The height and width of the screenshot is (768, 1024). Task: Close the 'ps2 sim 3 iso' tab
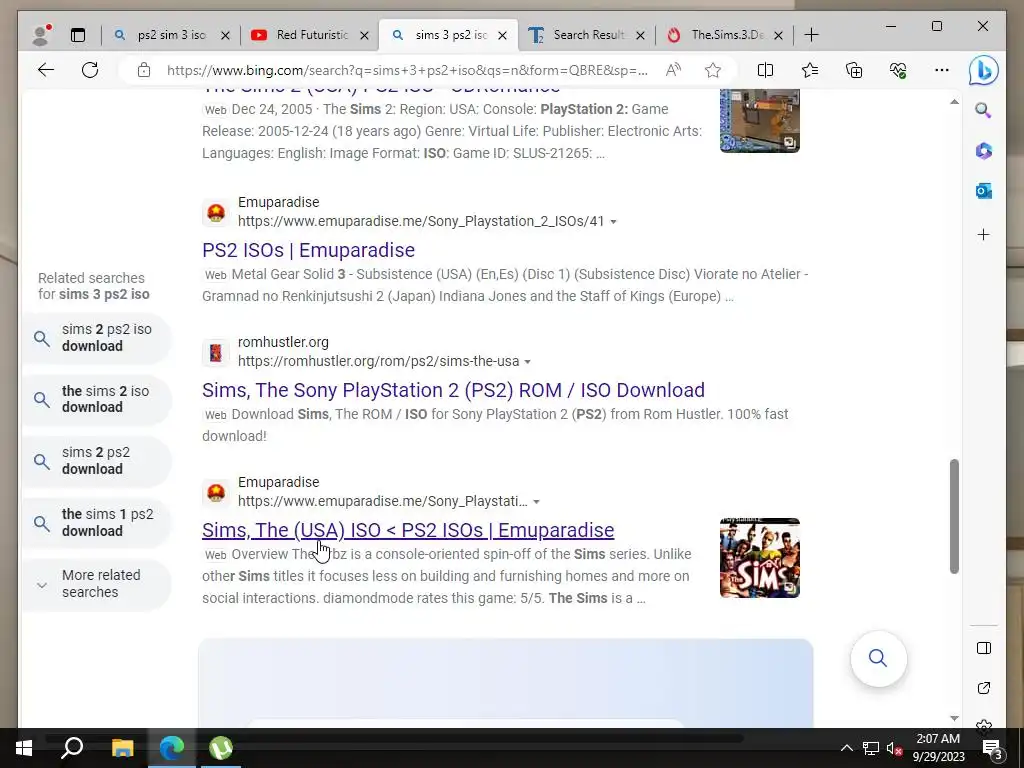point(225,35)
